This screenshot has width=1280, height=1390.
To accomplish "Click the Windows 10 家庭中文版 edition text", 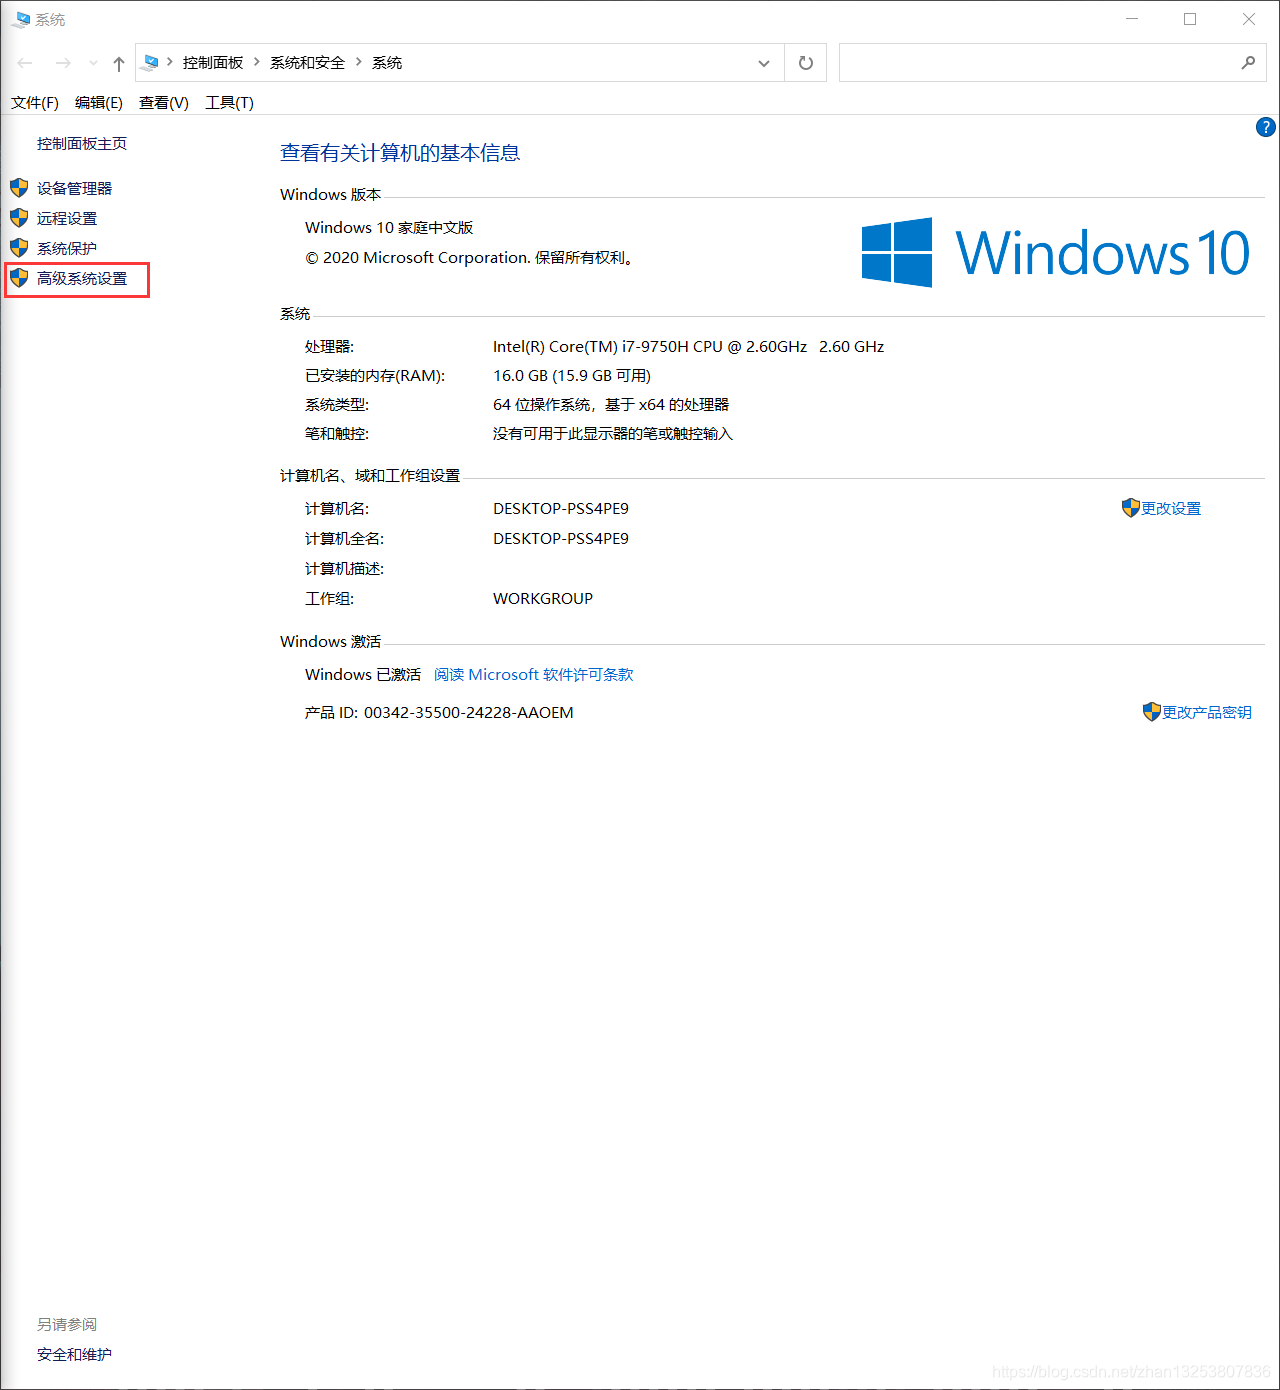I will click(x=389, y=227).
